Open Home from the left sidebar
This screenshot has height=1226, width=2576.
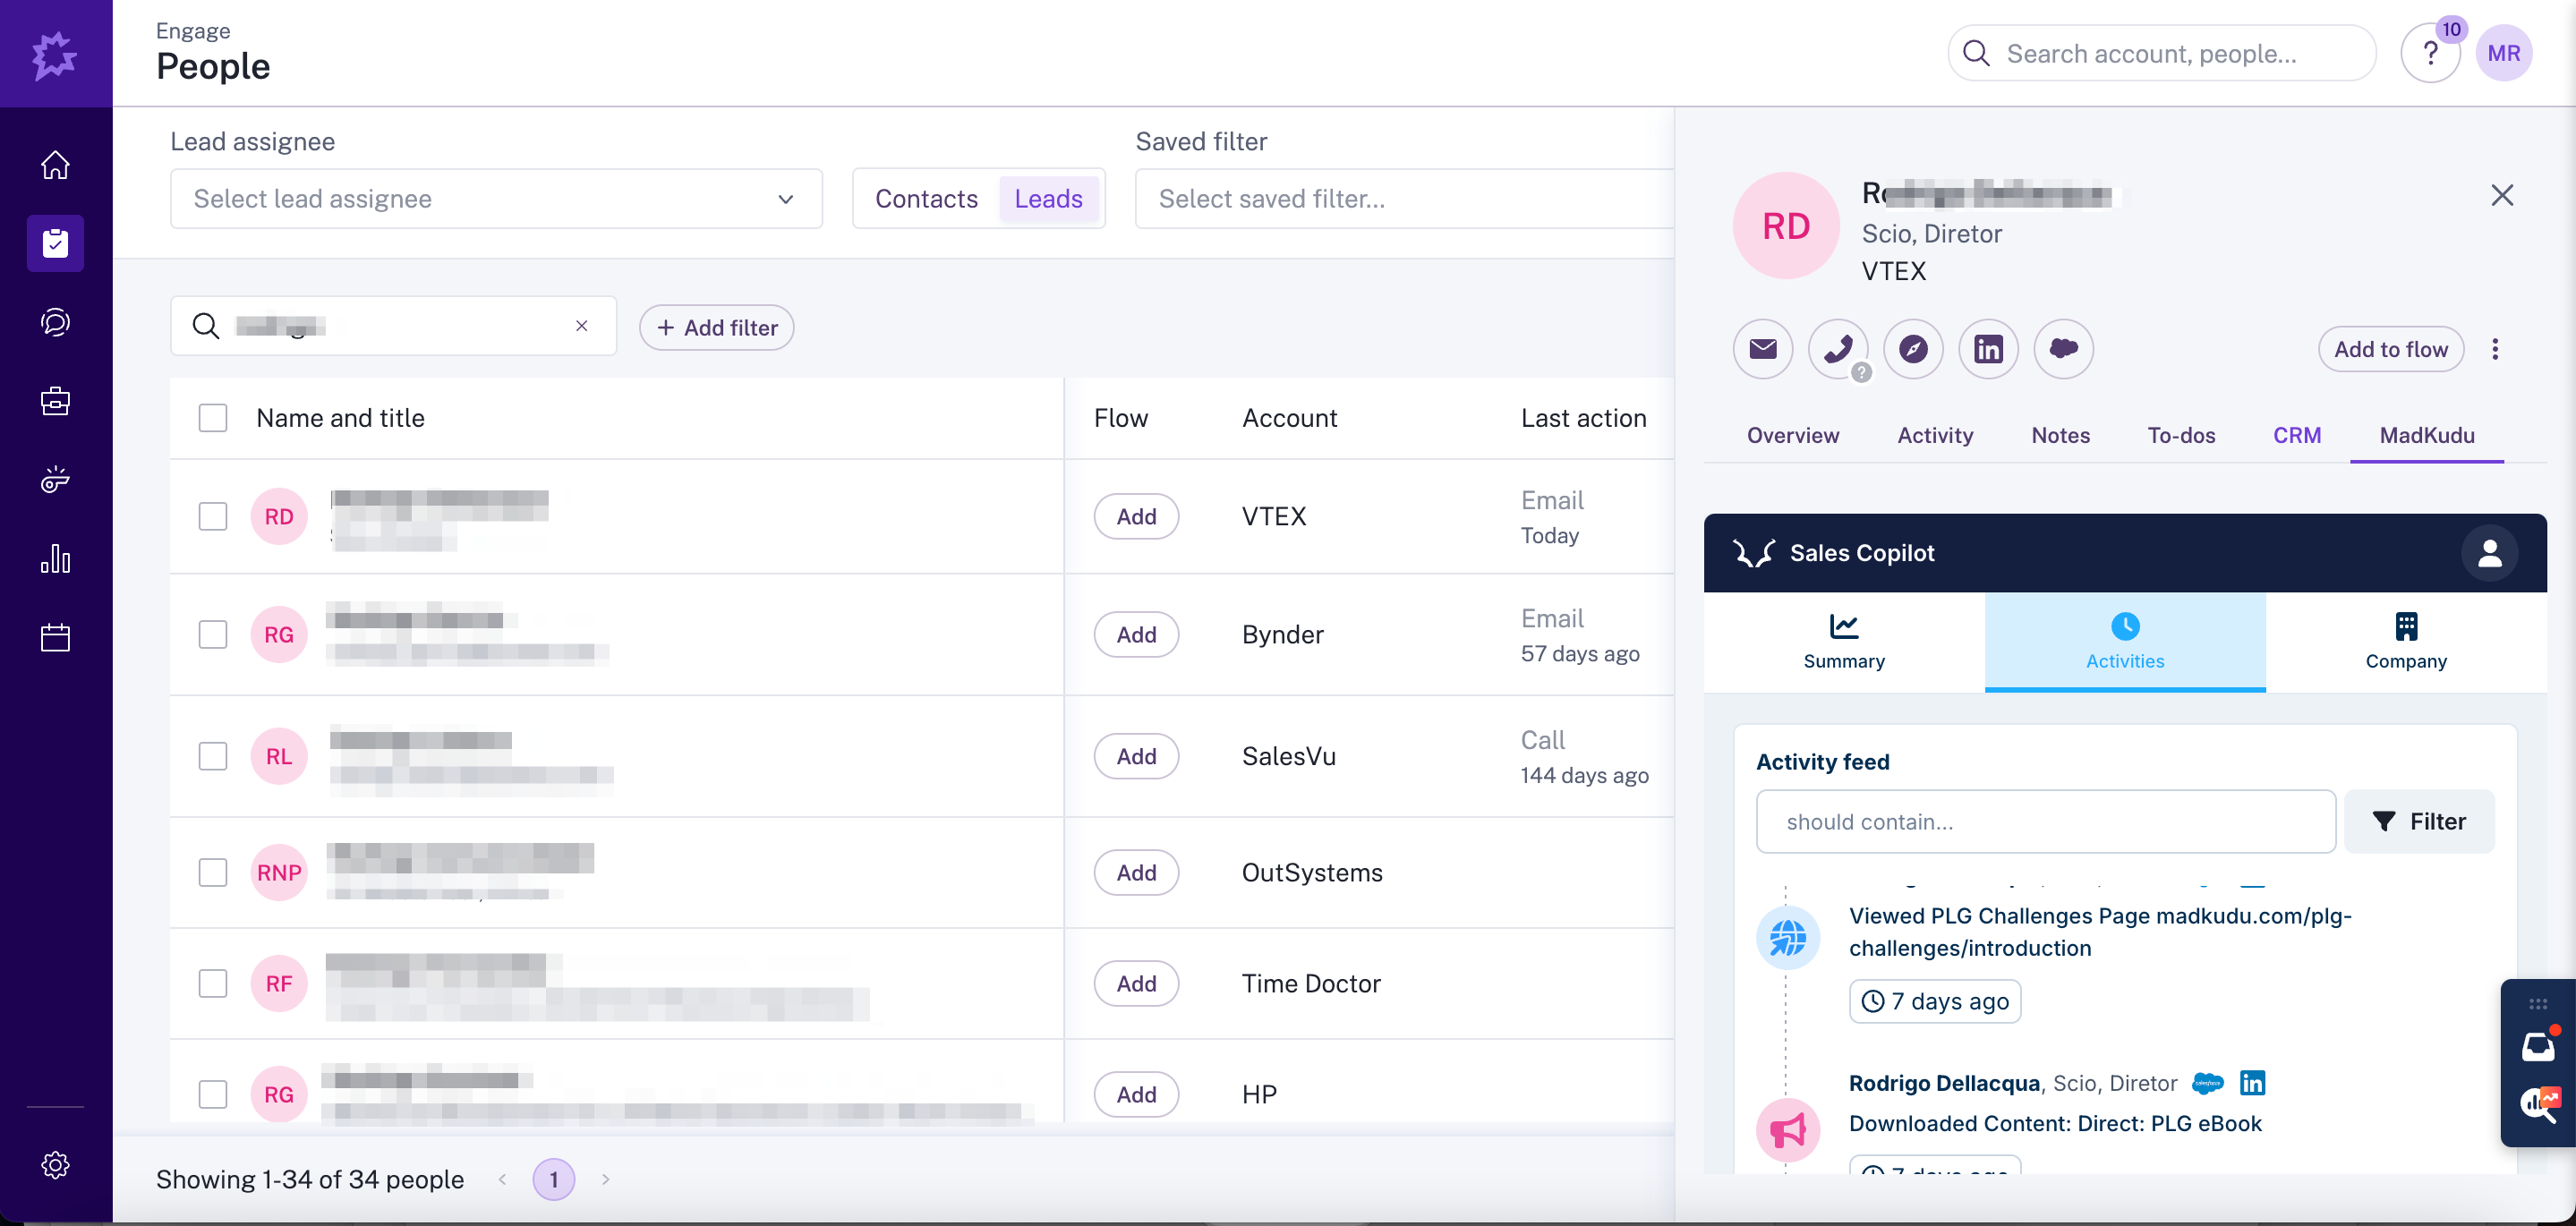click(55, 165)
